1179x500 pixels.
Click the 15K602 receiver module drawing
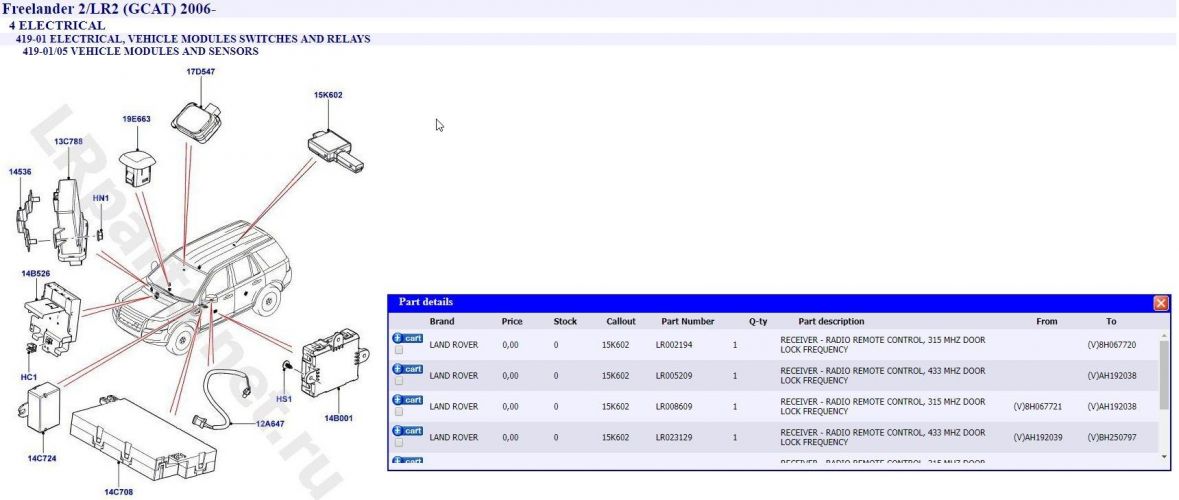[335, 150]
